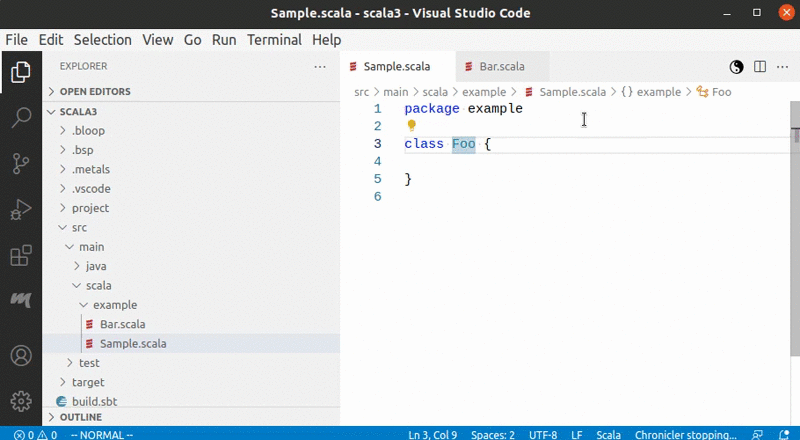Change indentation via Spaces: 2
The height and width of the screenshot is (440, 800).
tap(493, 435)
